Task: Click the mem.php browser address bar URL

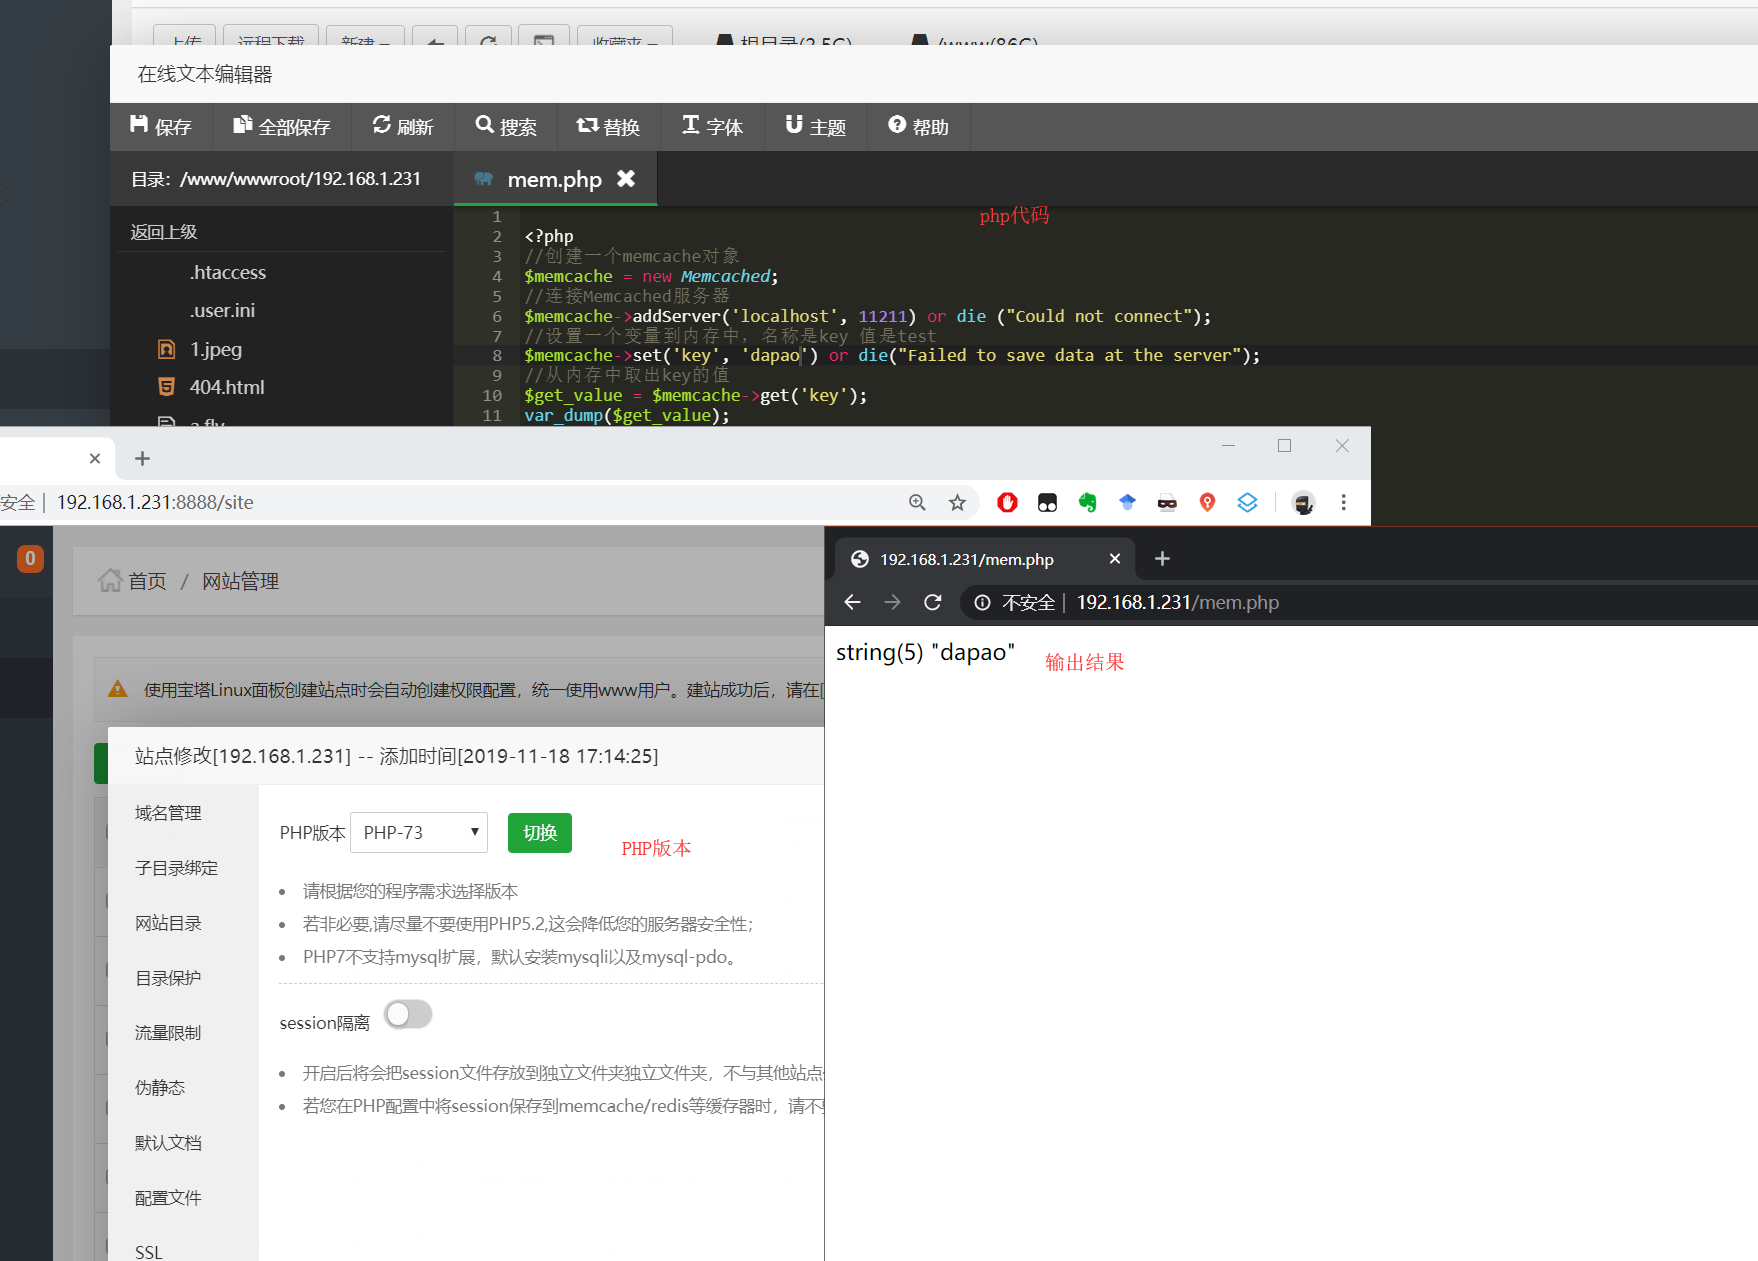Action: [x=1177, y=602]
